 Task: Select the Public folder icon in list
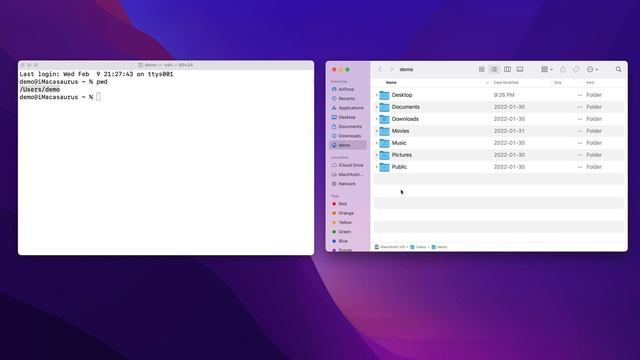pyautogui.click(x=384, y=167)
